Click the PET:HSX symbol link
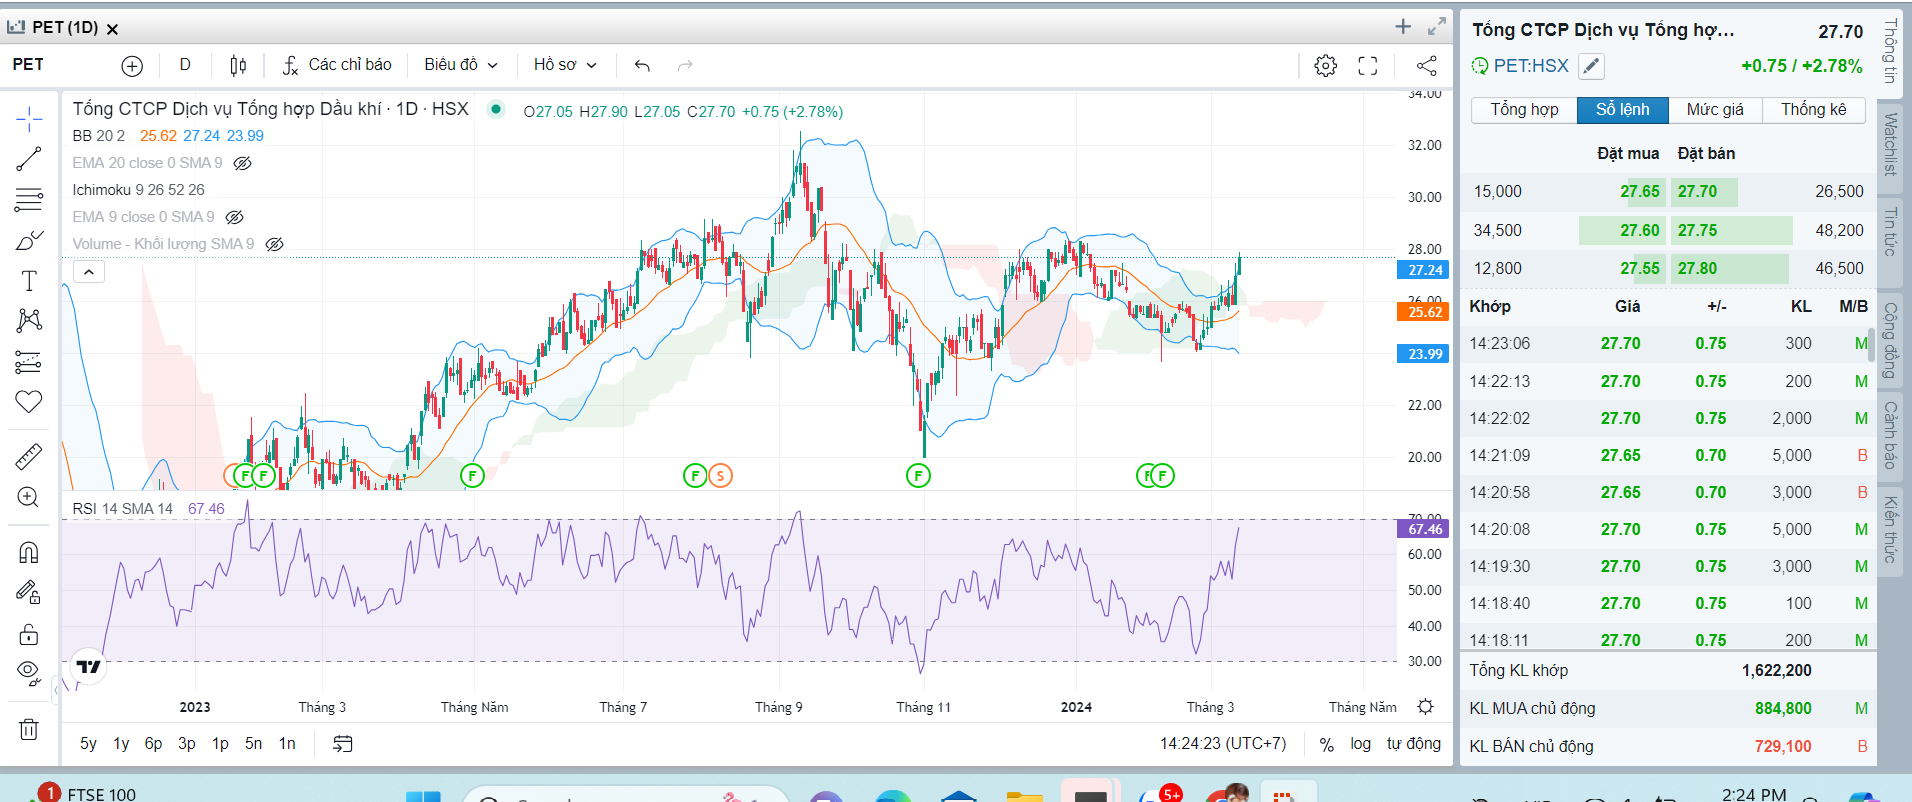 pyautogui.click(x=1531, y=66)
